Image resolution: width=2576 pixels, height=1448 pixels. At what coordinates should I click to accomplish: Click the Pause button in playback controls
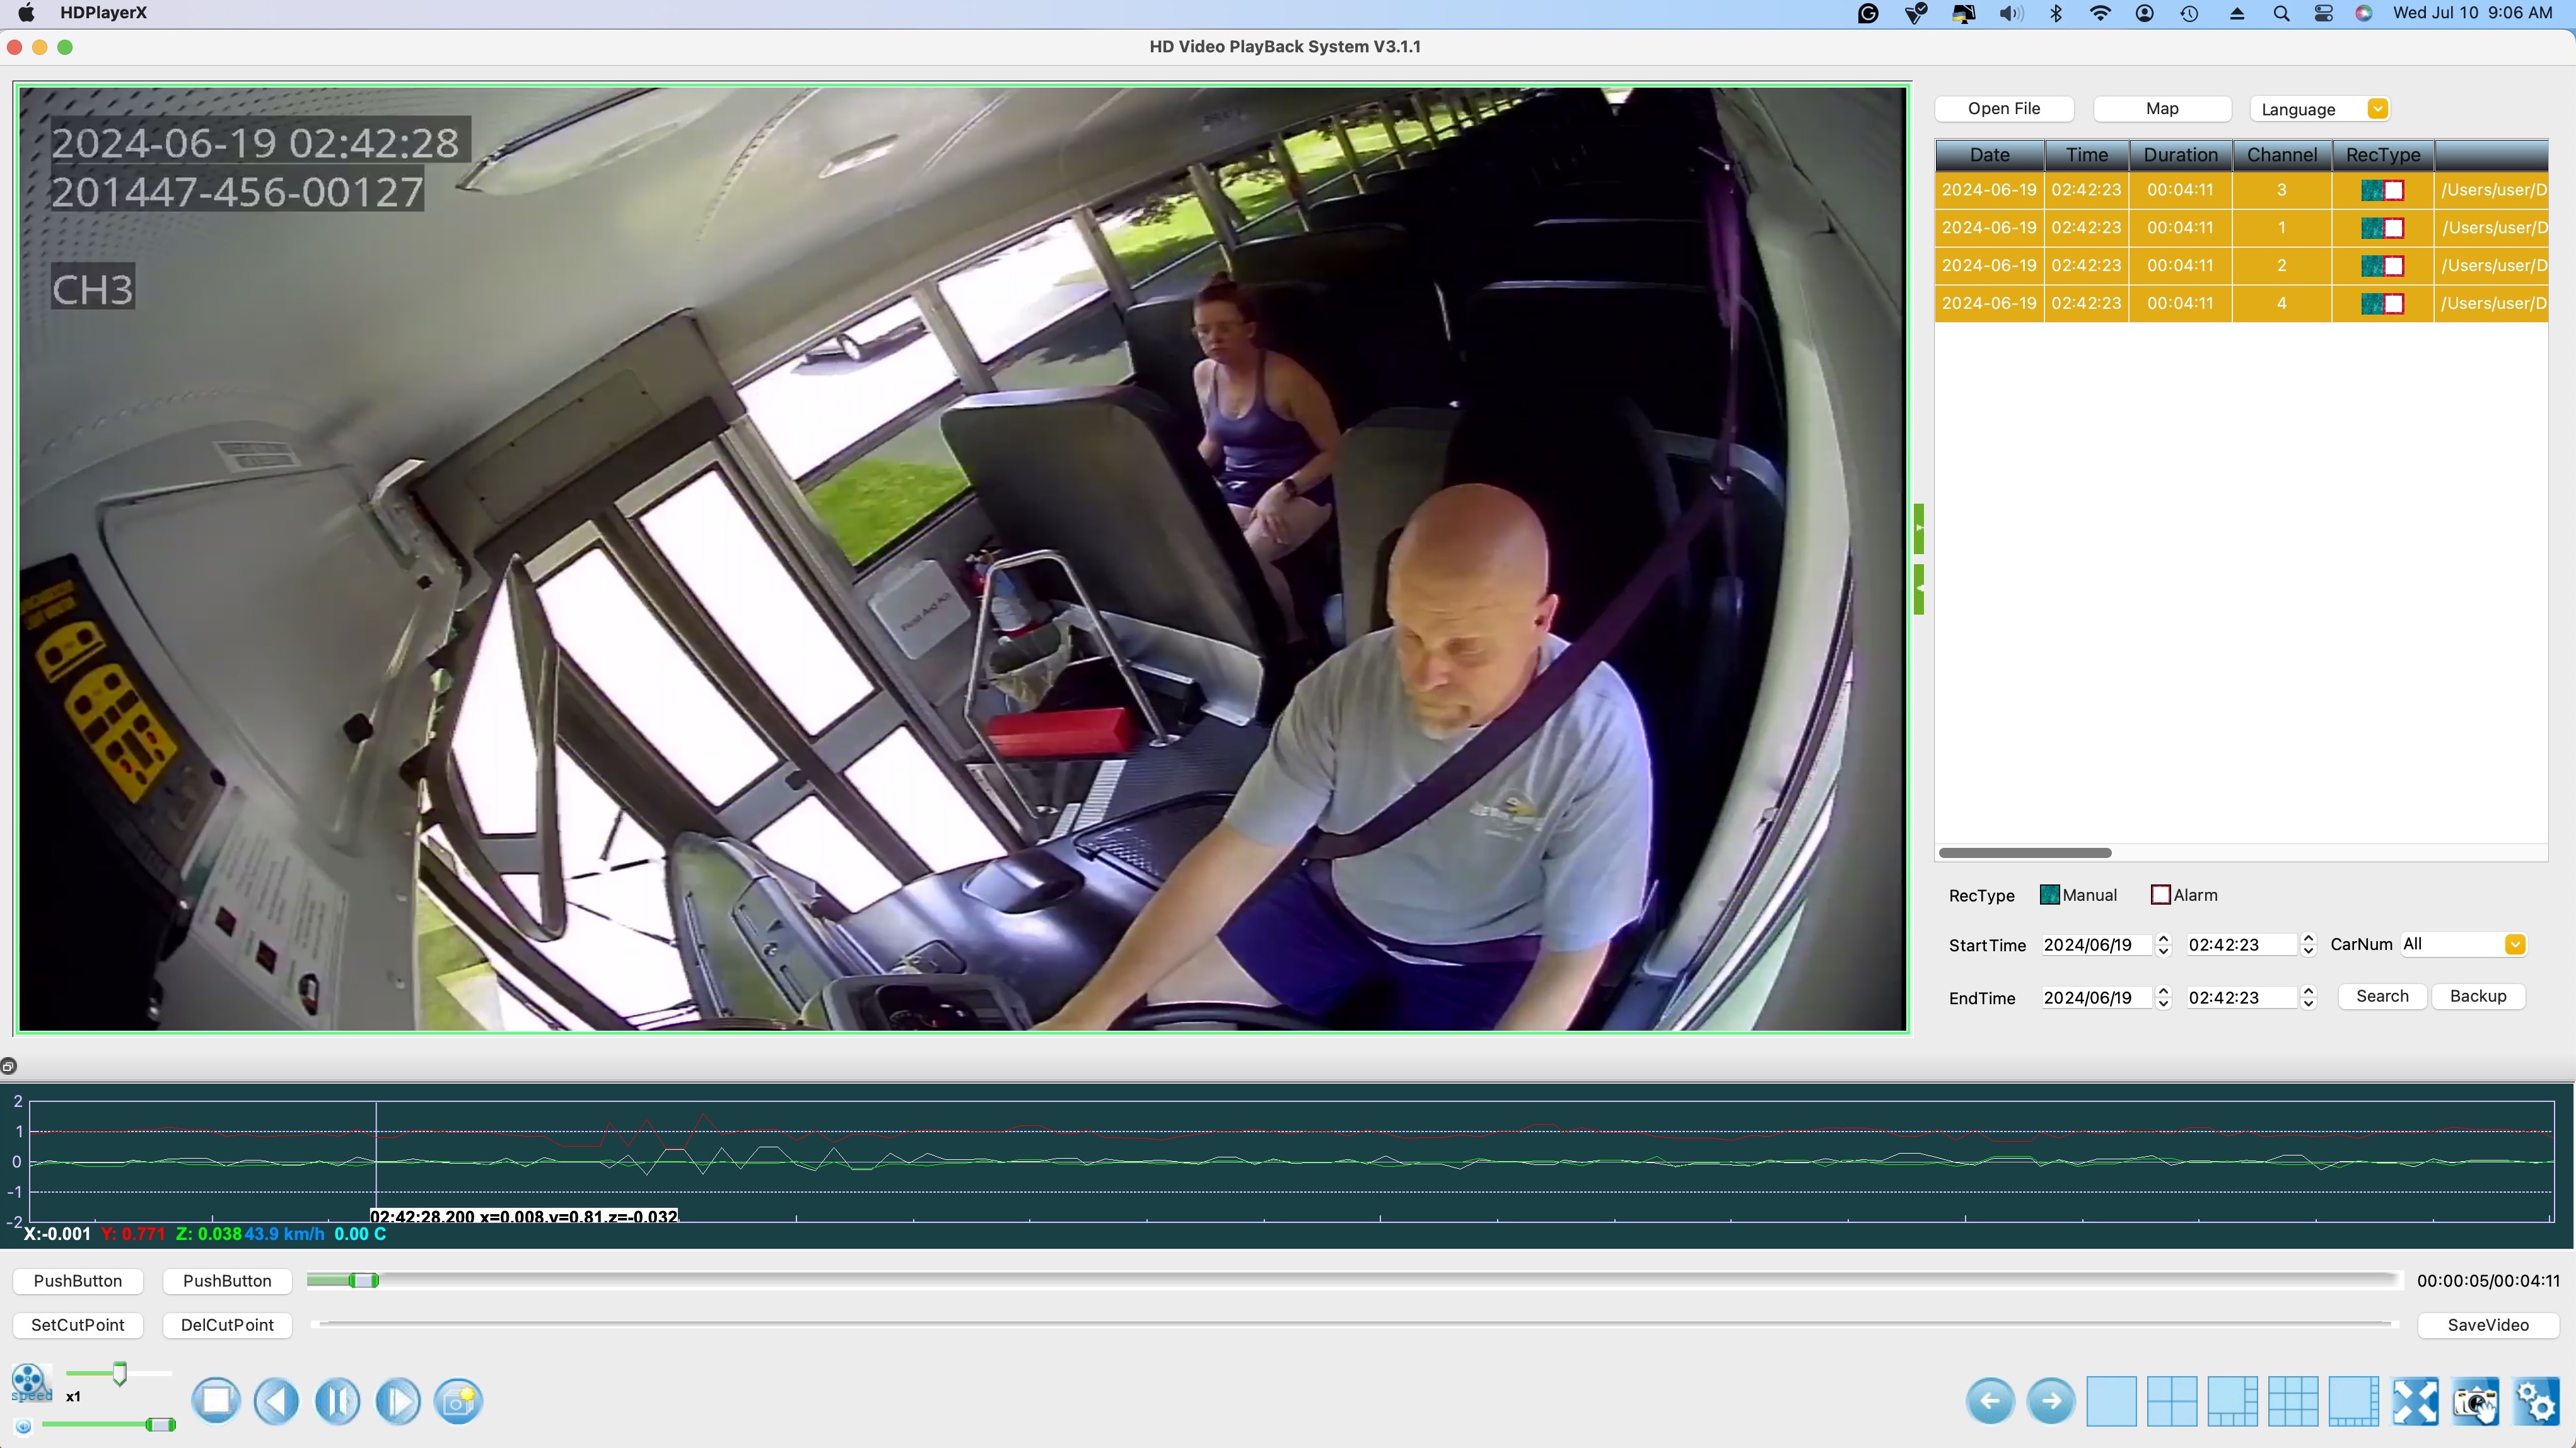pyautogui.click(x=337, y=1400)
